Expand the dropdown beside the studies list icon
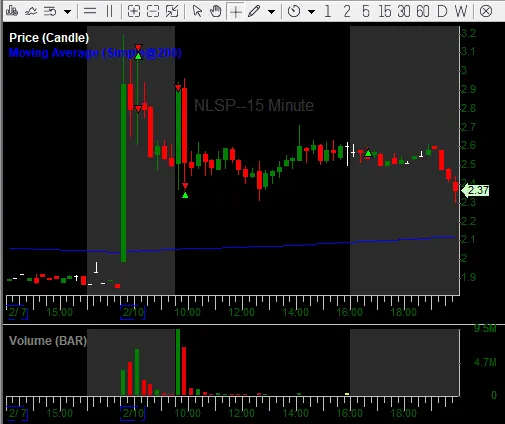Screen dimensions: 505x424 (68, 12)
